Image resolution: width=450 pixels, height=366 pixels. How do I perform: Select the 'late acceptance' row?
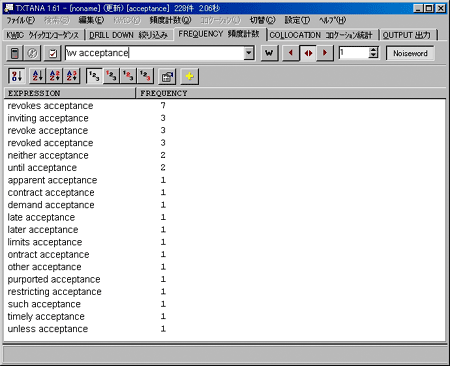pos(224,217)
